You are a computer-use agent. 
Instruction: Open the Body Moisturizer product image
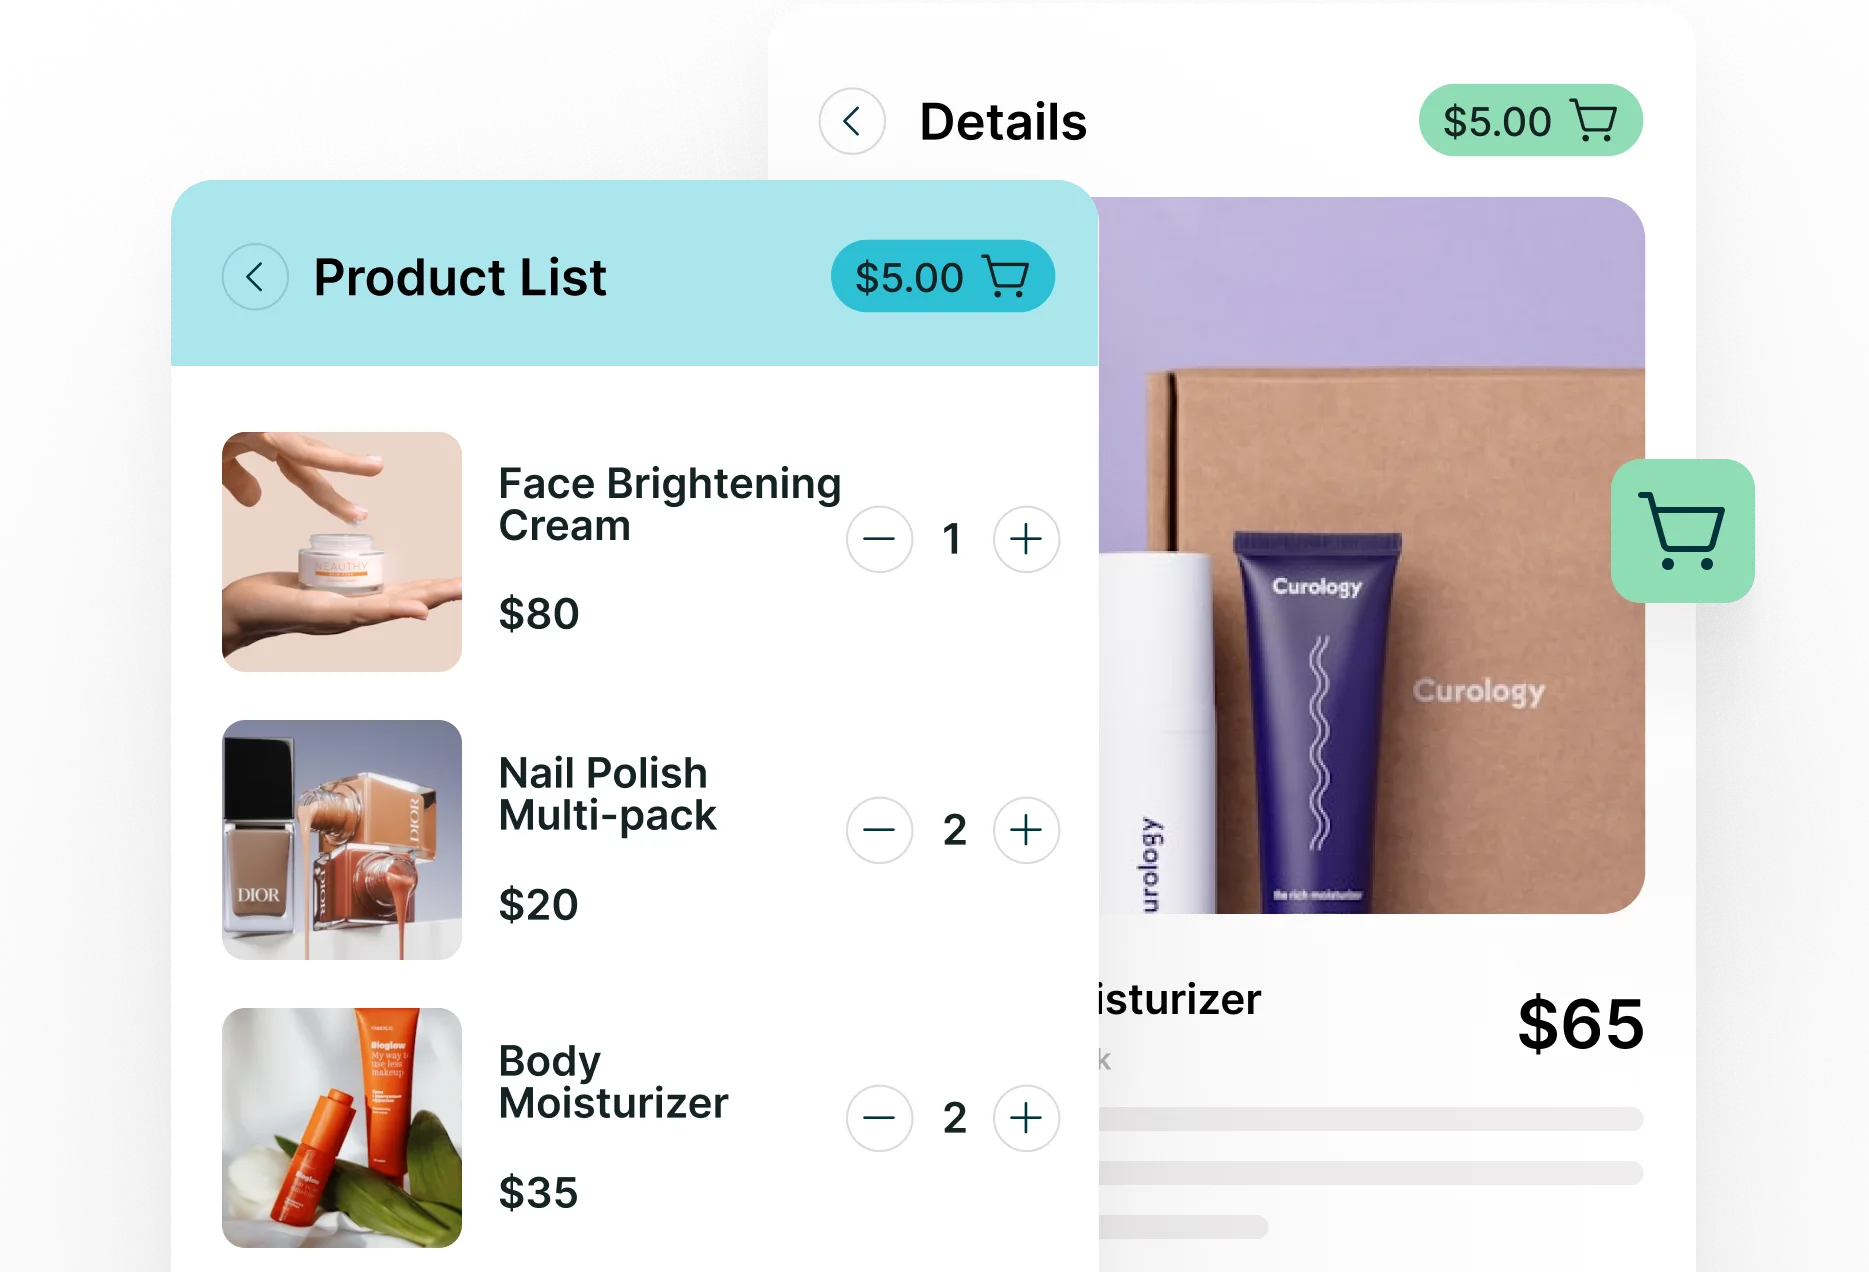(x=342, y=1128)
